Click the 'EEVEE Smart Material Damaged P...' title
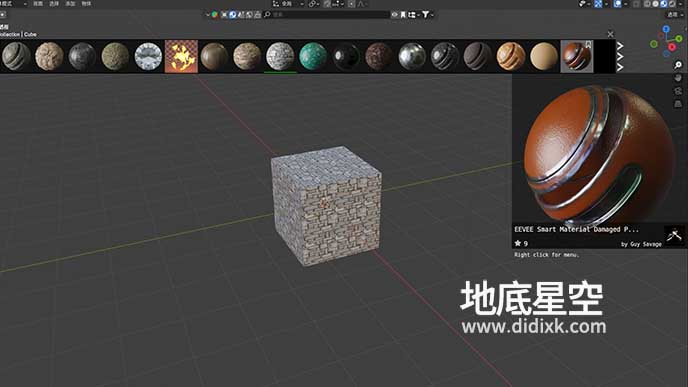 (577, 229)
